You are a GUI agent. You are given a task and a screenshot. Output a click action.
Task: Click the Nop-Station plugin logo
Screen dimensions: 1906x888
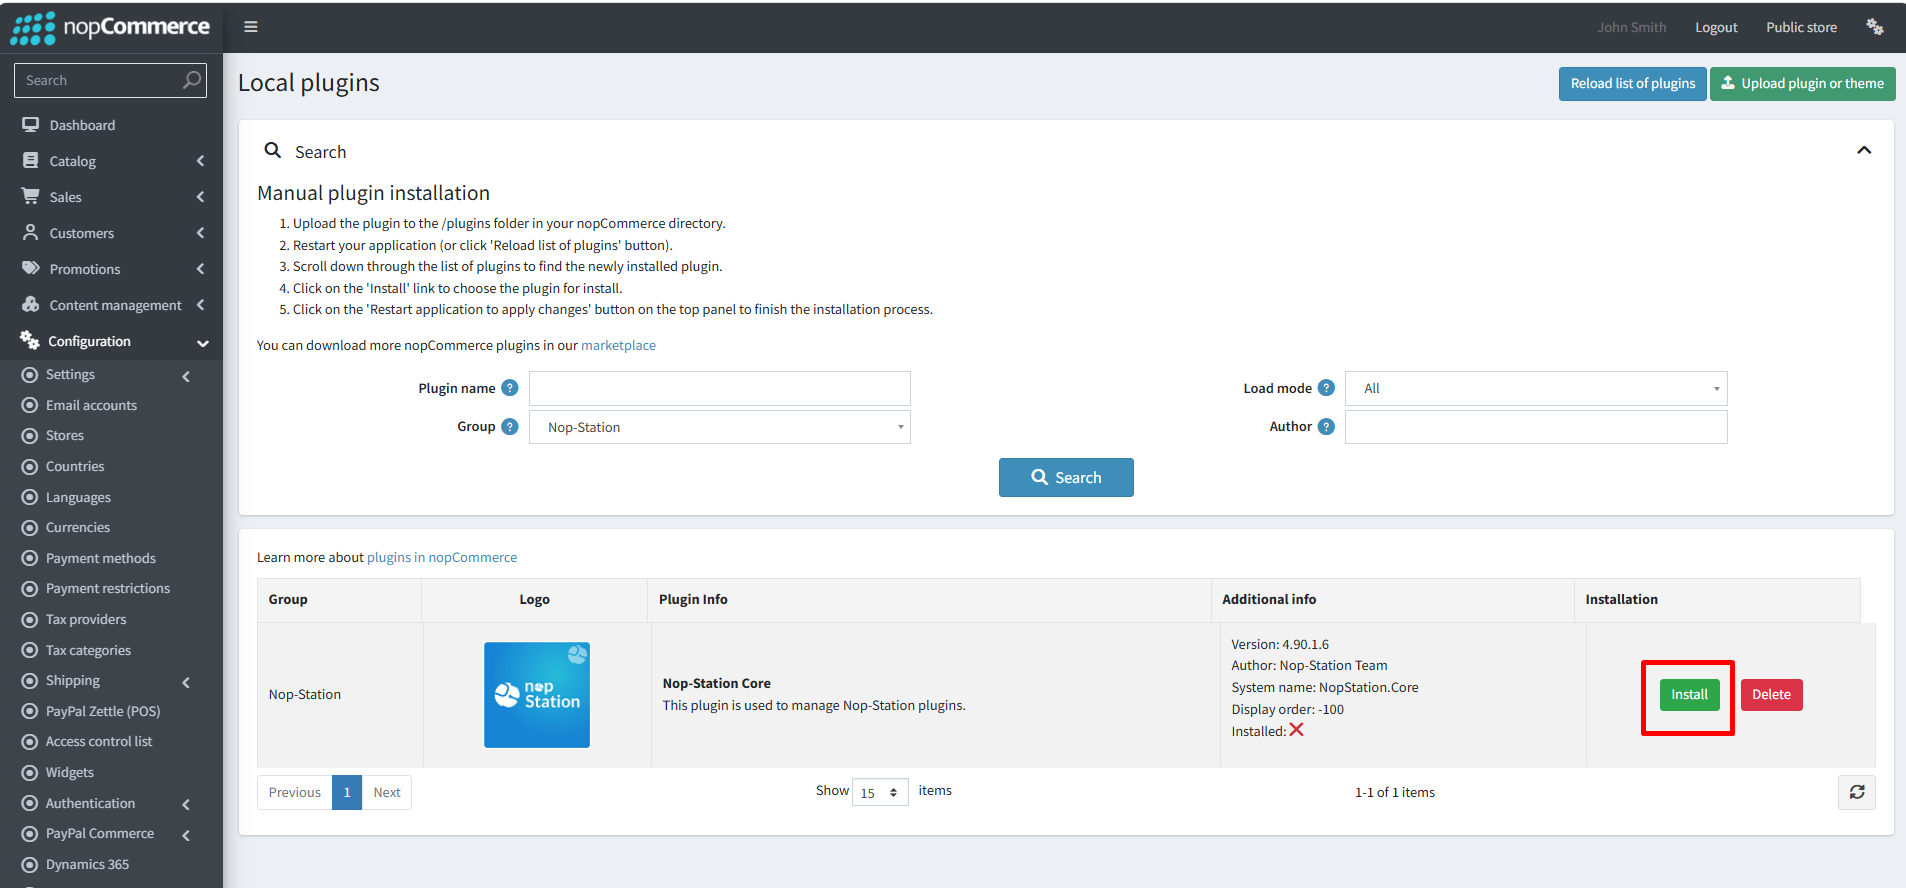pos(537,695)
